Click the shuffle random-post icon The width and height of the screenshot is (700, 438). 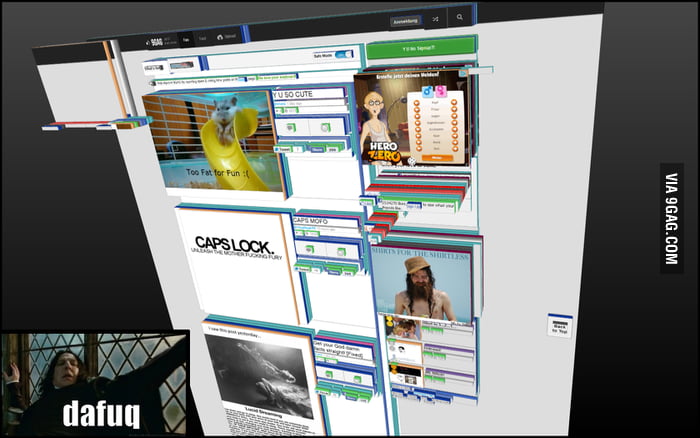[435, 19]
